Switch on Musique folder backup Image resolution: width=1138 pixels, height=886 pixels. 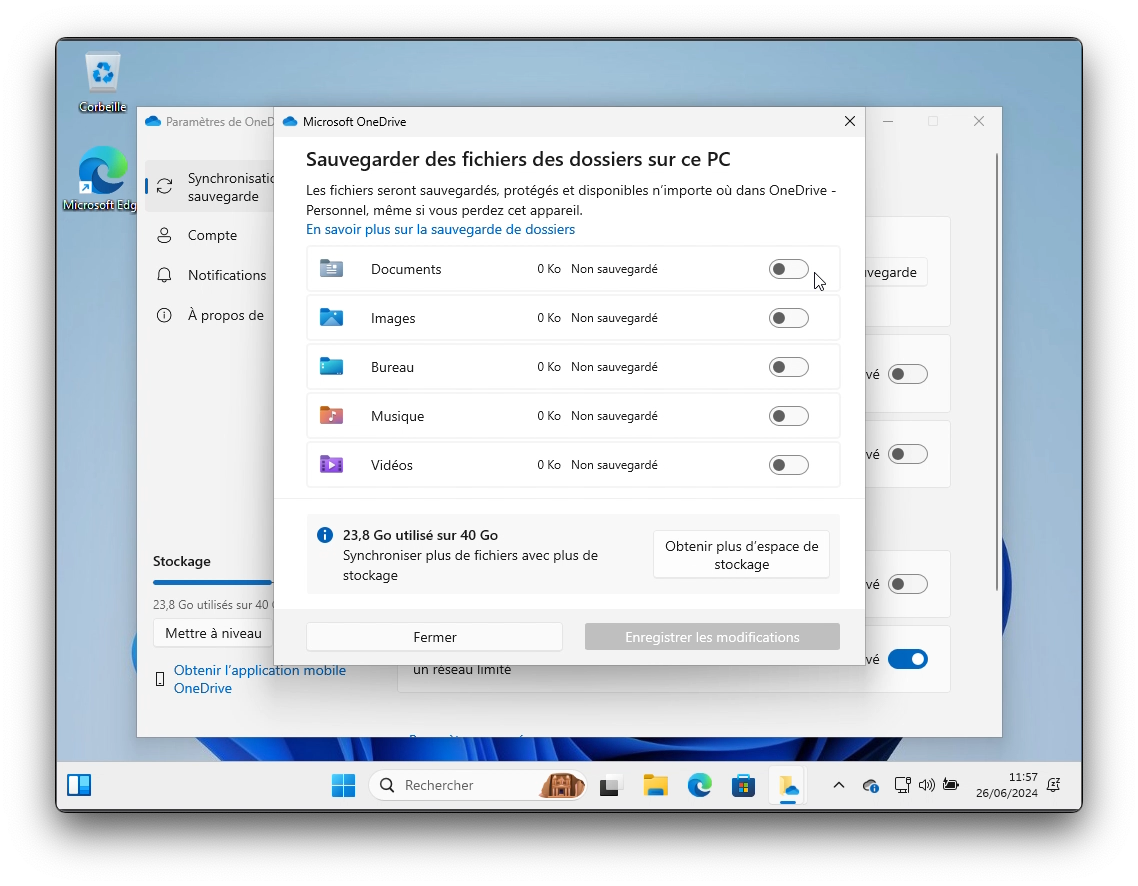pos(788,416)
